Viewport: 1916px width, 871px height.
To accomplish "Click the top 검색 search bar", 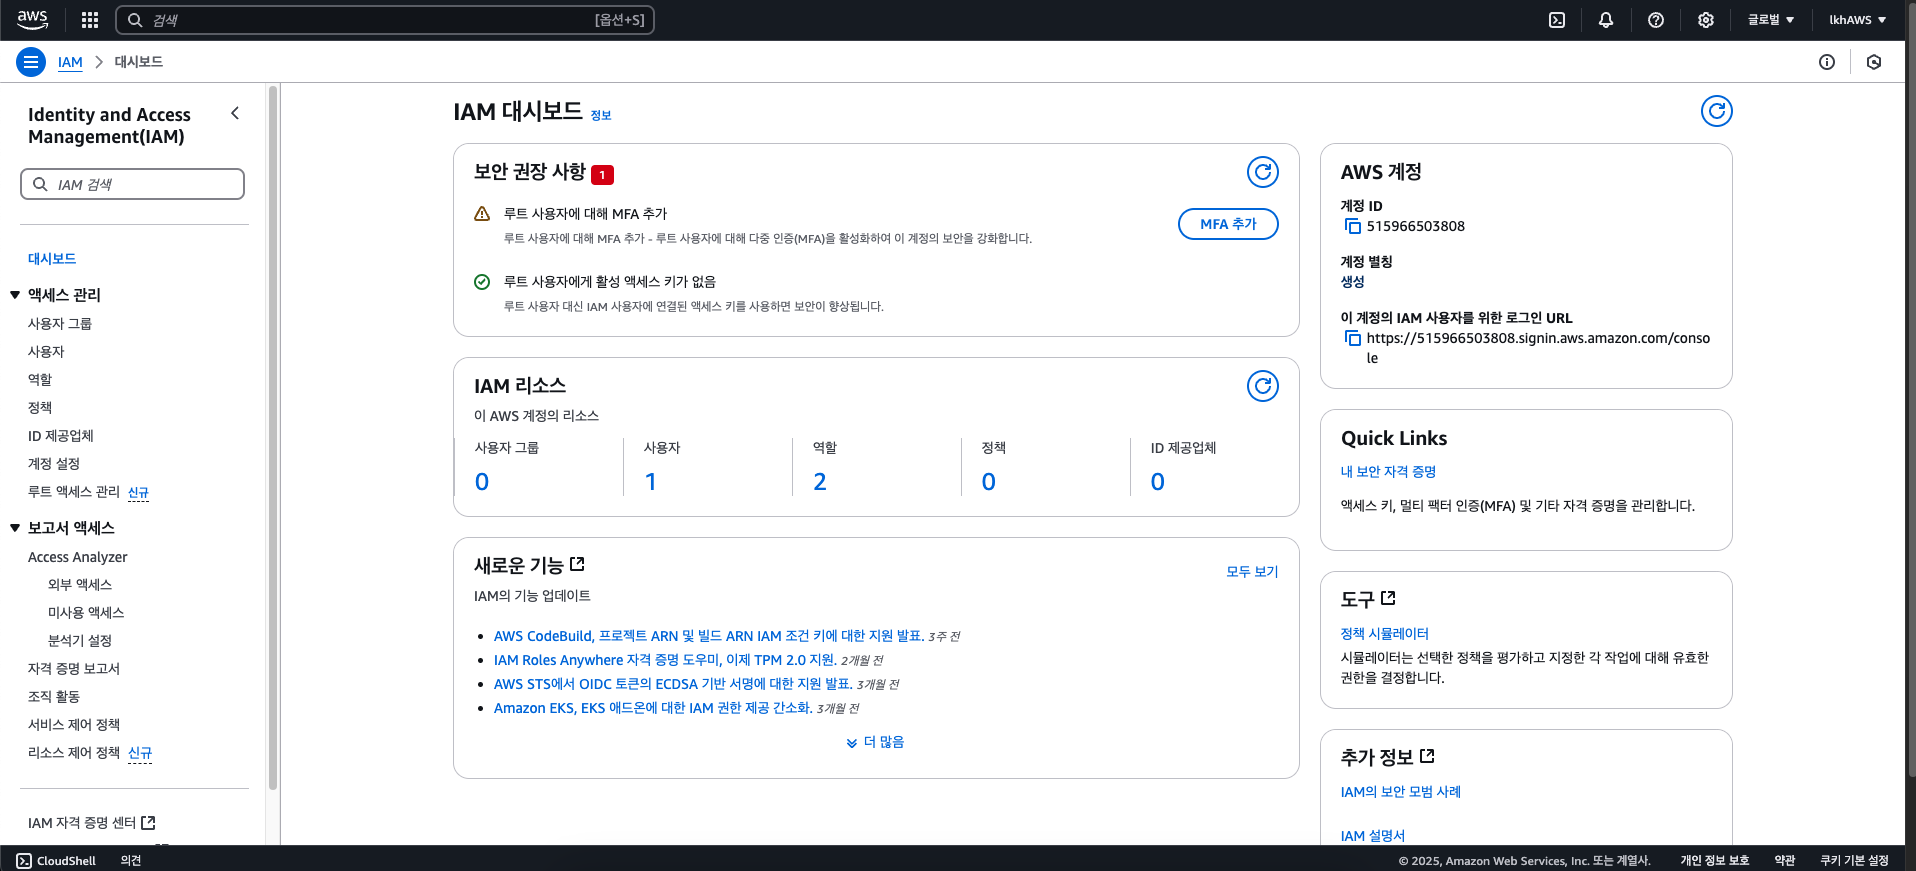I will (x=385, y=20).
